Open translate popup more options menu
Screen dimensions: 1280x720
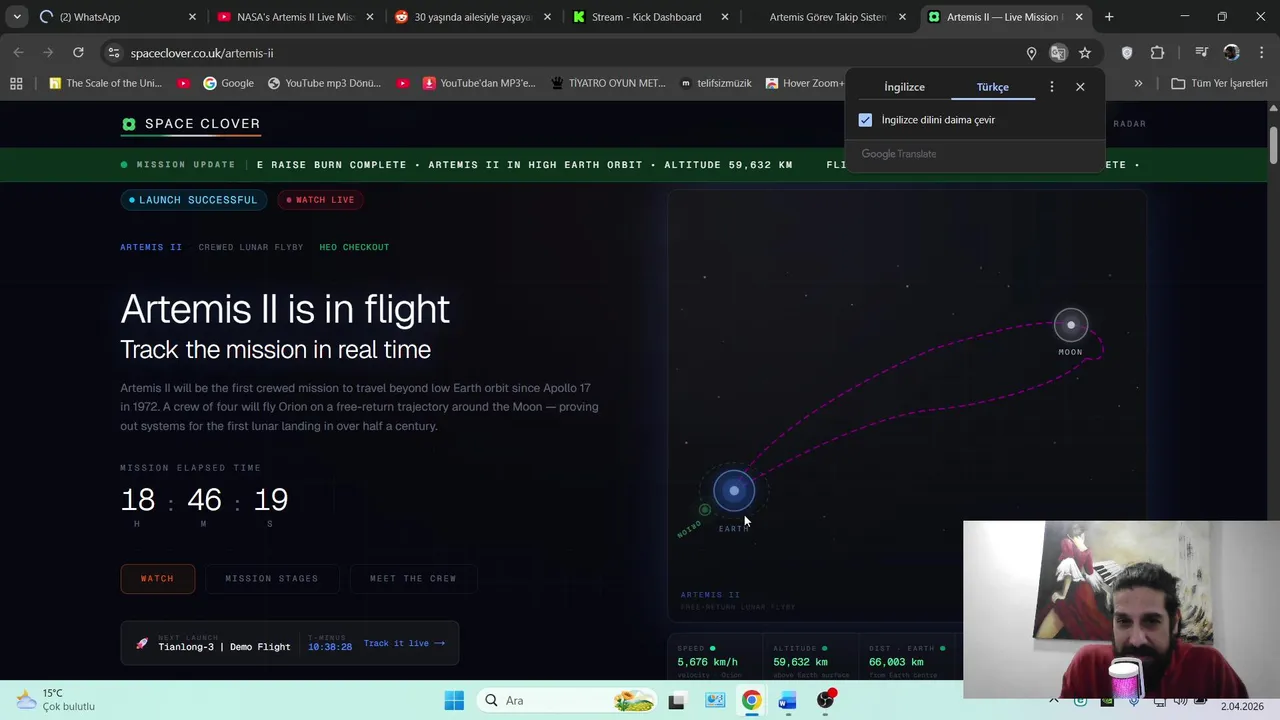click(x=1051, y=87)
